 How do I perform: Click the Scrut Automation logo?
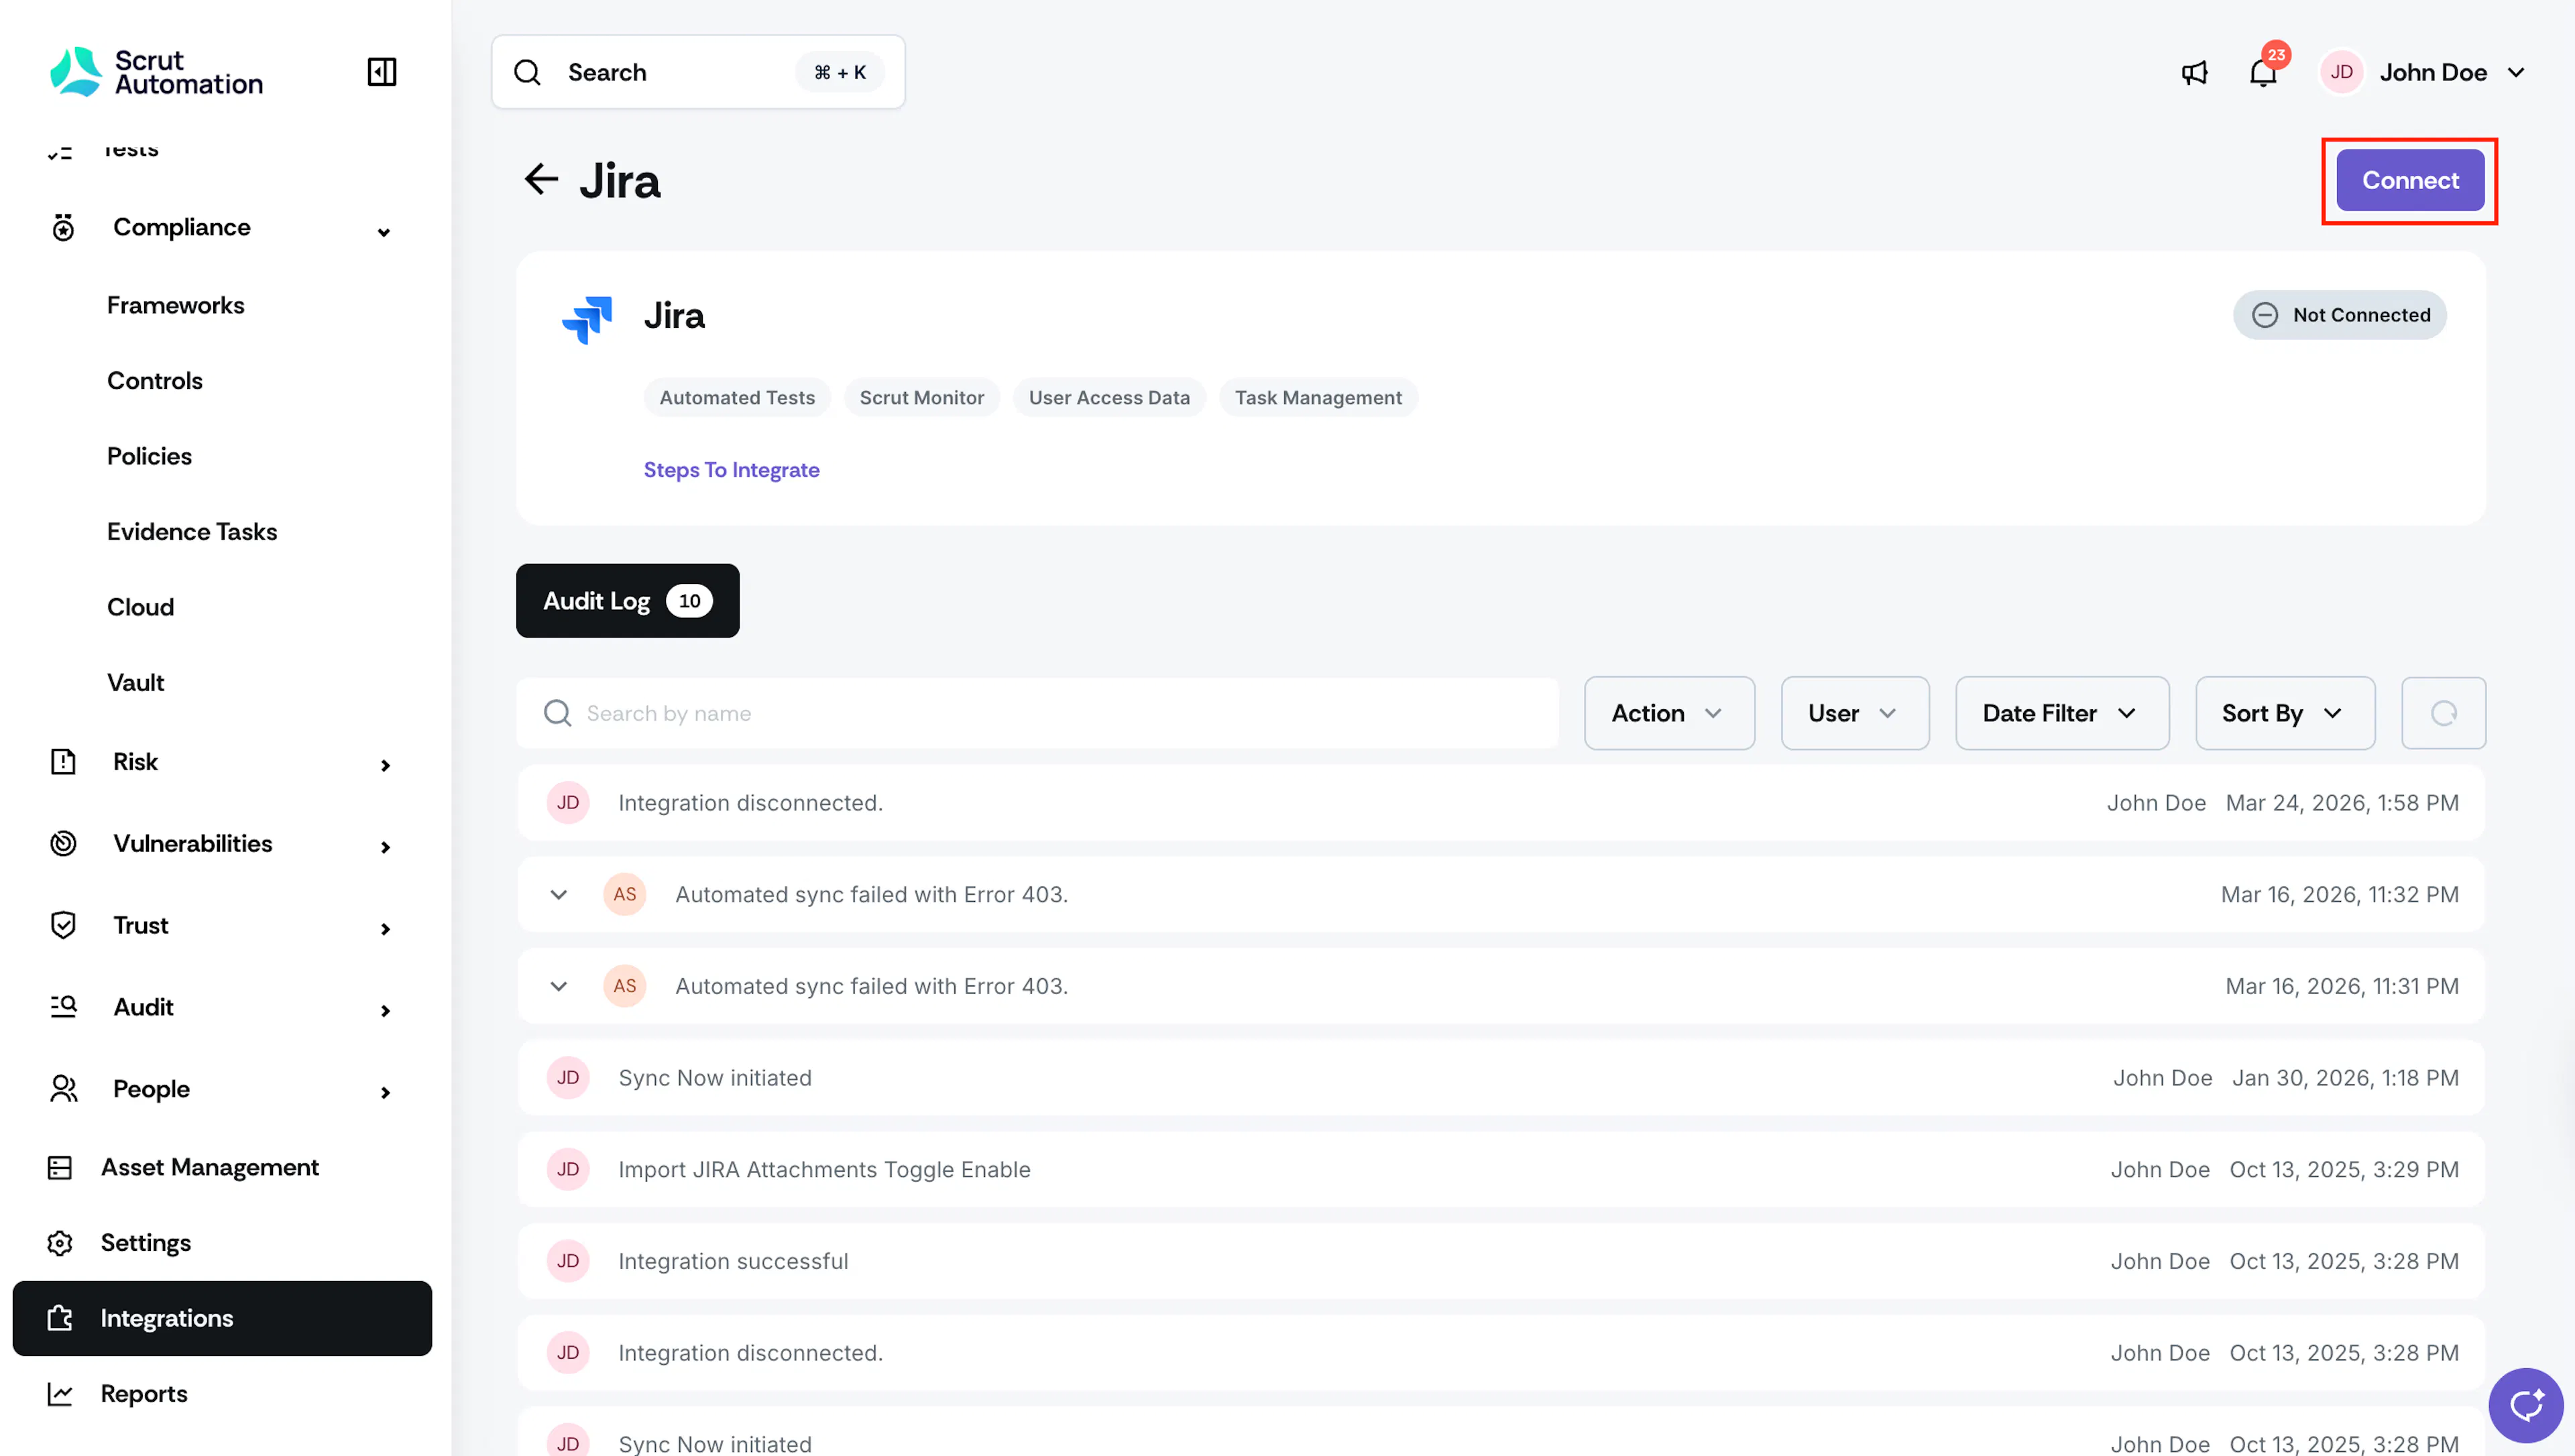click(x=157, y=72)
